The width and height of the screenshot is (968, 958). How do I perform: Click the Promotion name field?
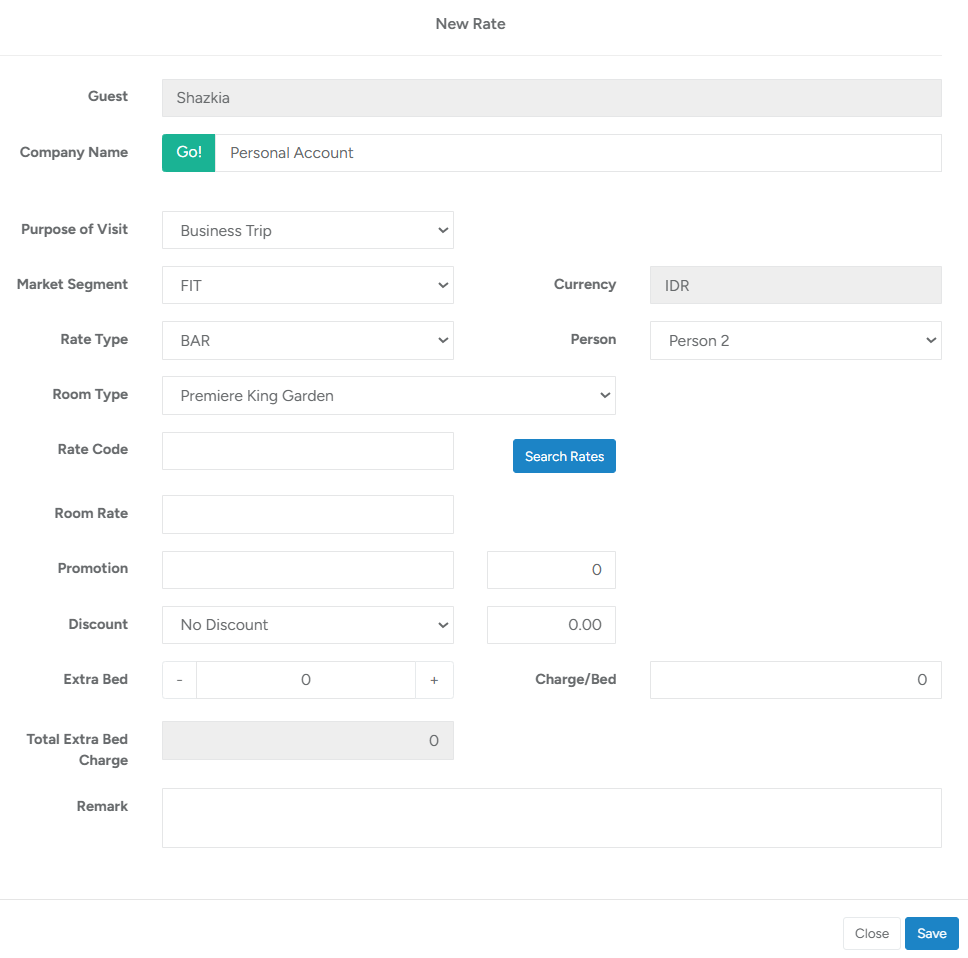[307, 569]
